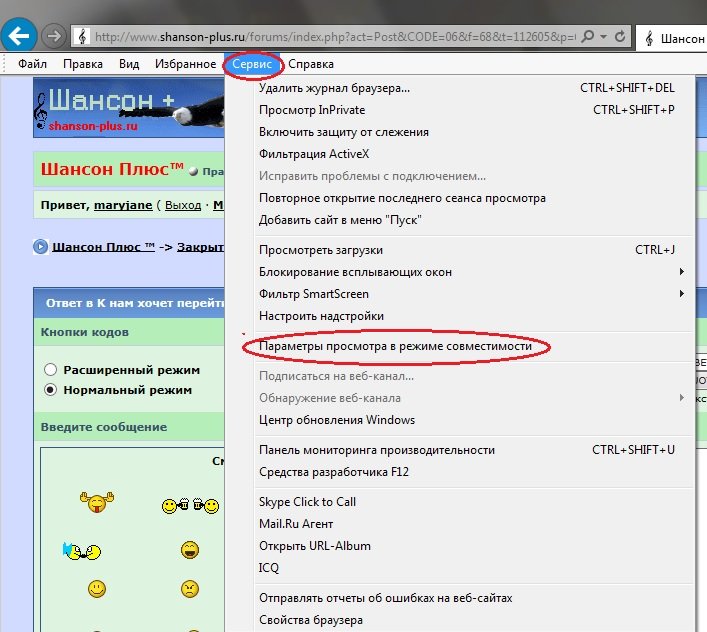This screenshot has width=707, height=632.
Task: Click the Выход logout link
Action: pos(182,205)
